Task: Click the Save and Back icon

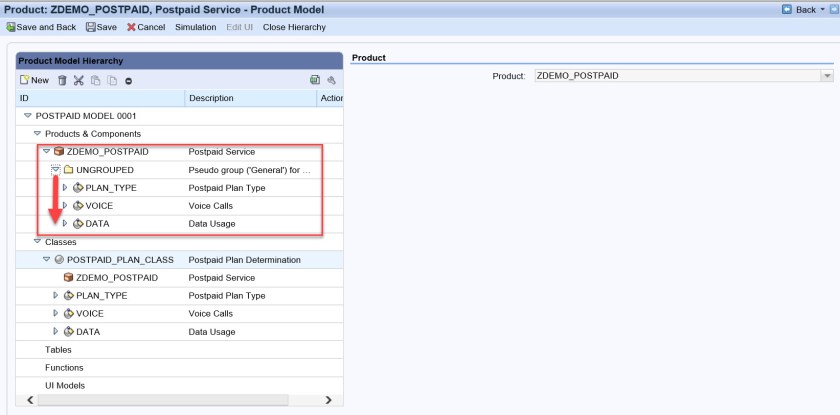Action: pos(10,27)
